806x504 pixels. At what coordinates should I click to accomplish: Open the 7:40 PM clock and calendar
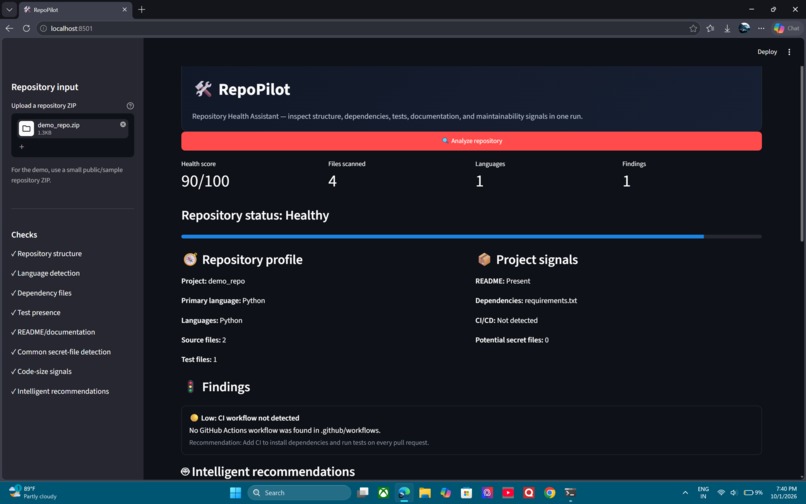click(x=784, y=493)
